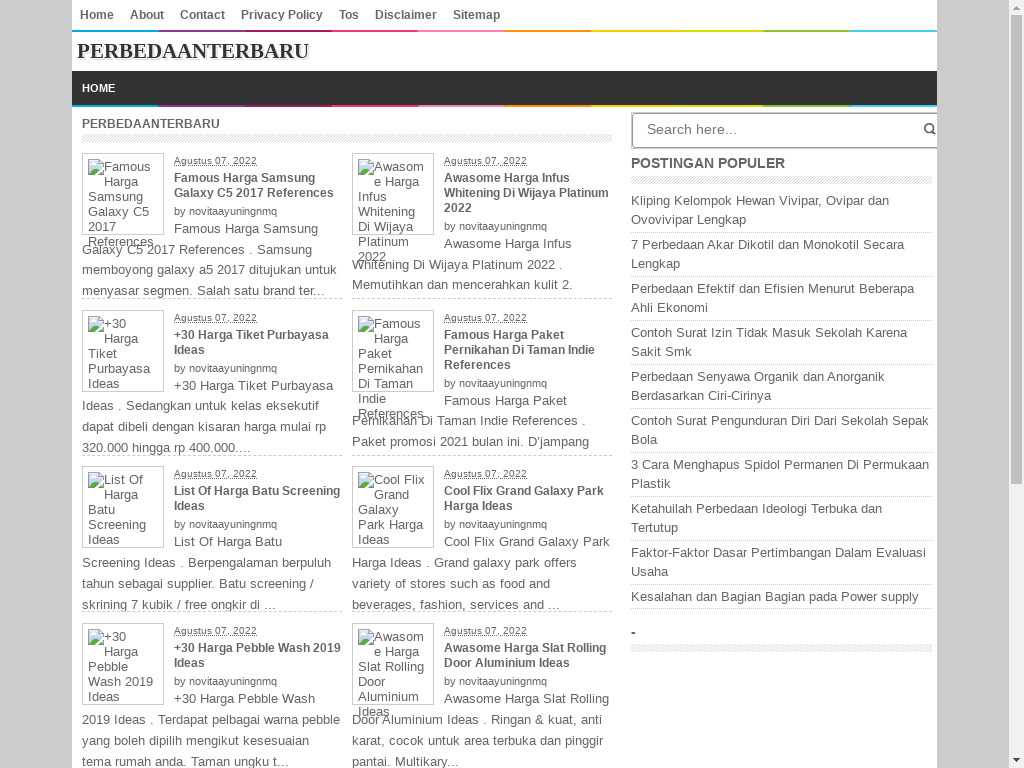Open the Sitemap page
Screen dimensions: 1024x768
pos(477,14)
